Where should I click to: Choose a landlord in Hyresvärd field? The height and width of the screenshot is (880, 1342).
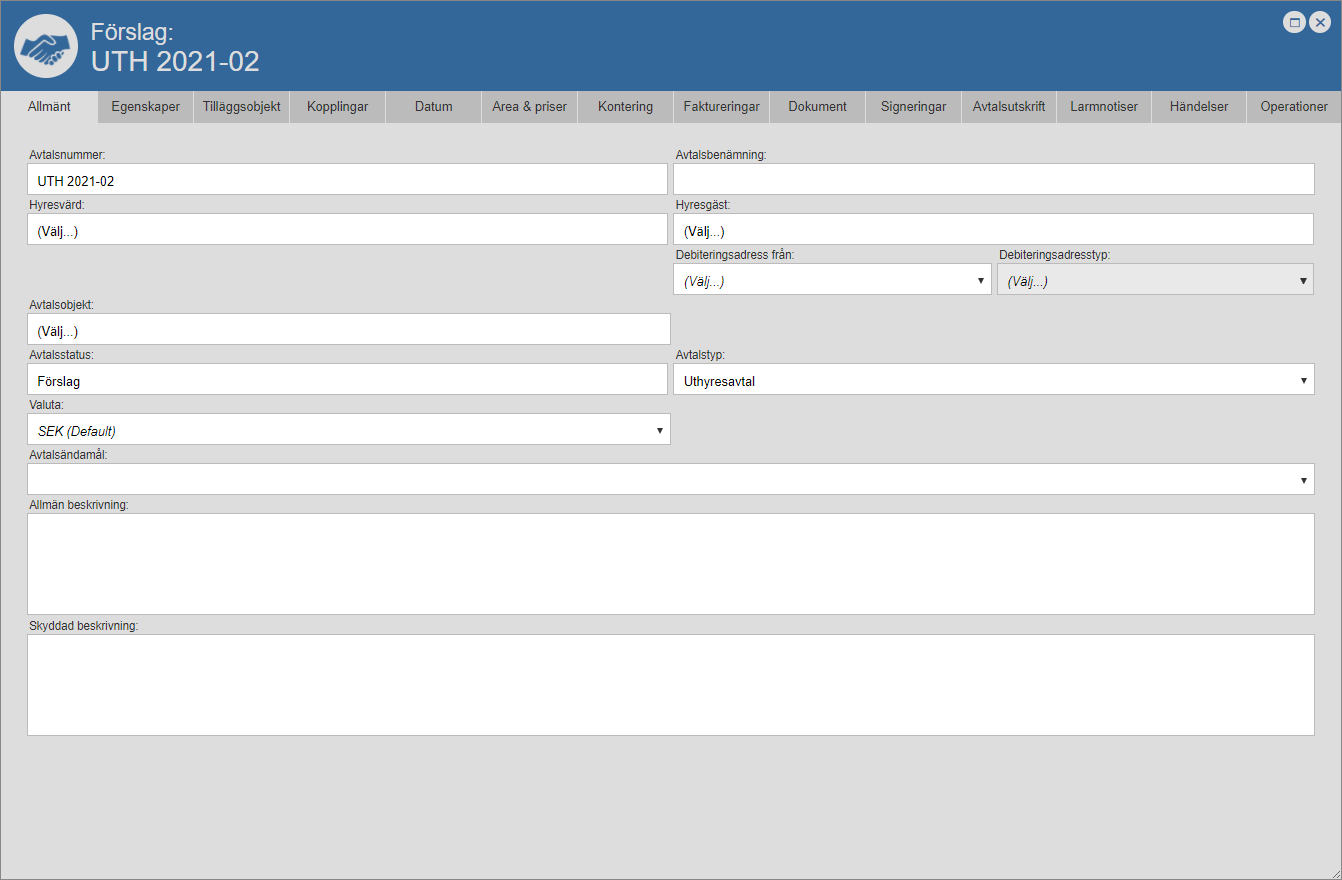pos(346,231)
